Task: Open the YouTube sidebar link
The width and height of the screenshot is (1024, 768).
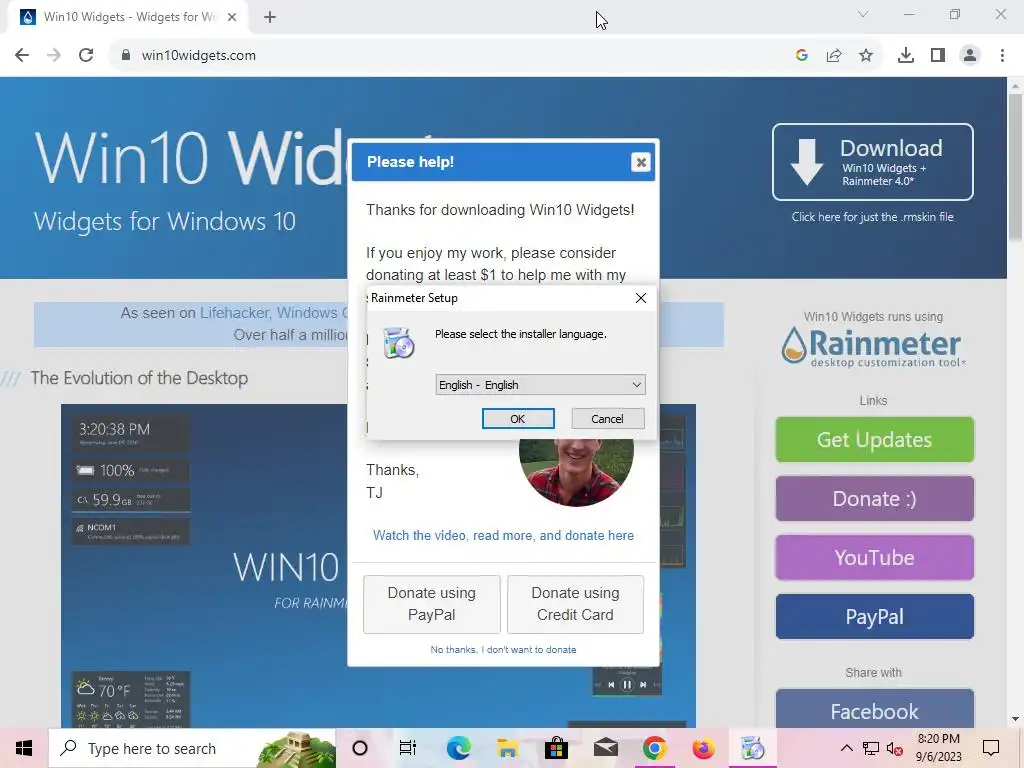Action: click(874, 558)
